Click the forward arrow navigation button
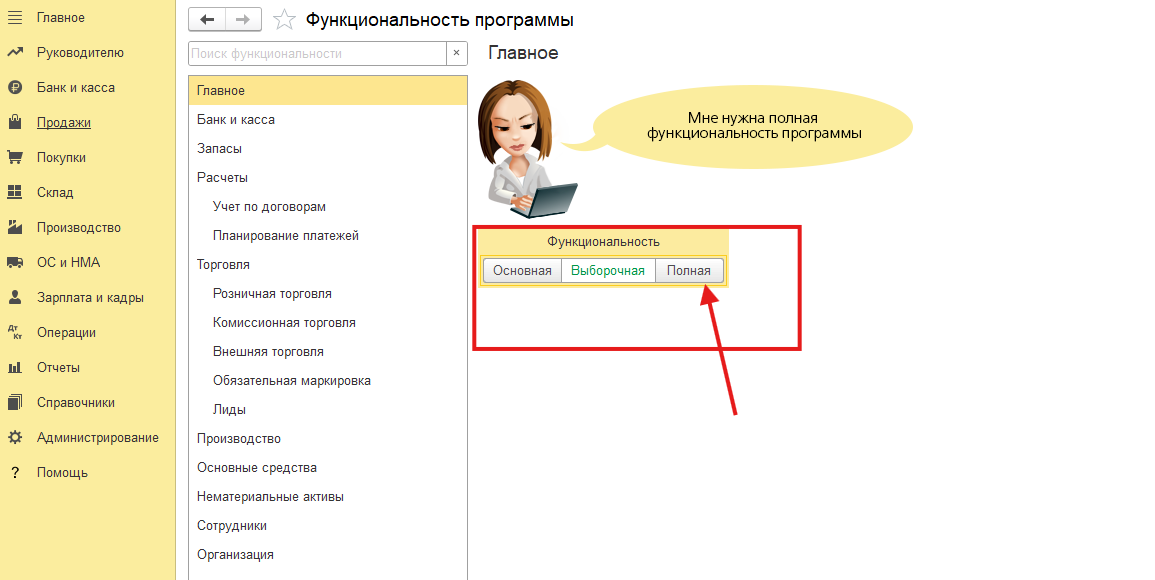 tap(243, 19)
